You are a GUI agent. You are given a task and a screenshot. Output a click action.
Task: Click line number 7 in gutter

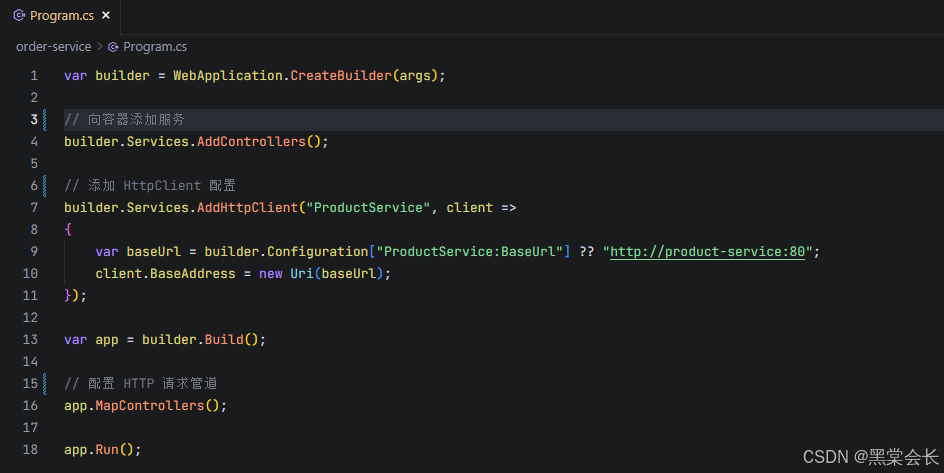pos(34,208)
